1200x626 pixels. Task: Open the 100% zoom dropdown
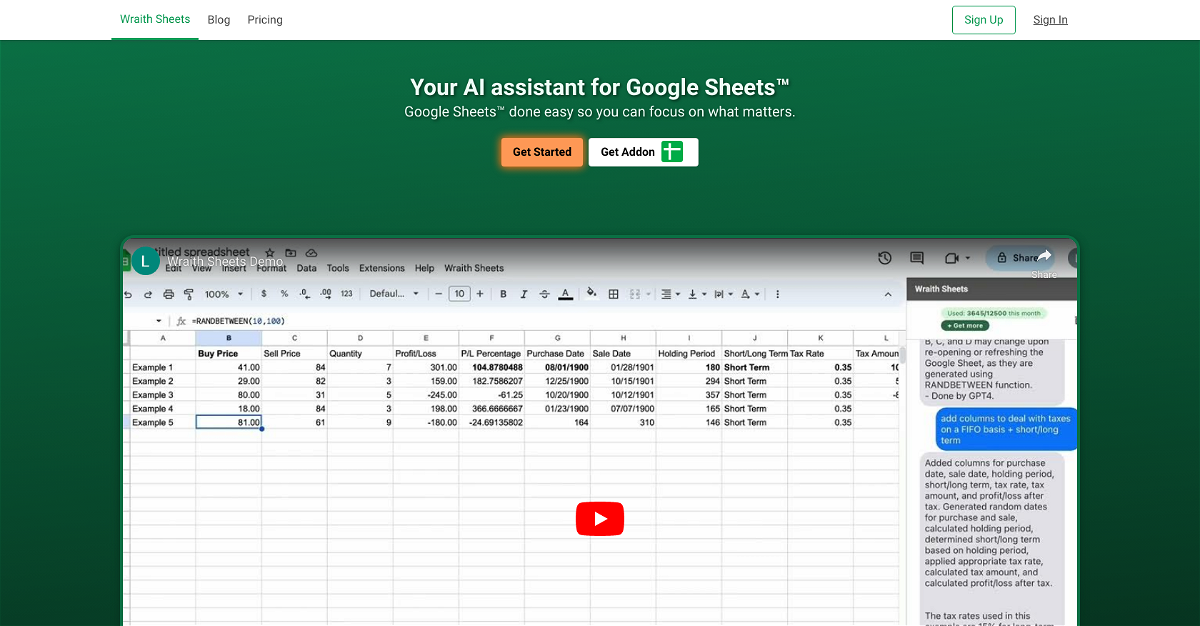[x=224, y=294]
